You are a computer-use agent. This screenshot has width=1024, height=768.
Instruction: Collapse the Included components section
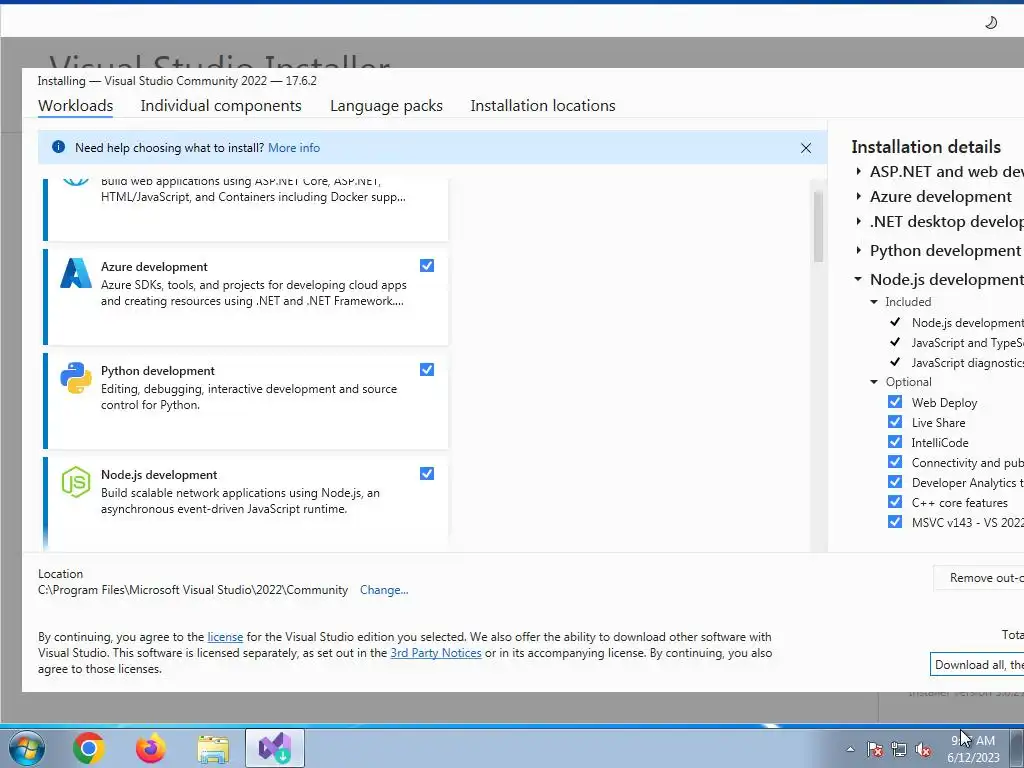pos(874,302)
